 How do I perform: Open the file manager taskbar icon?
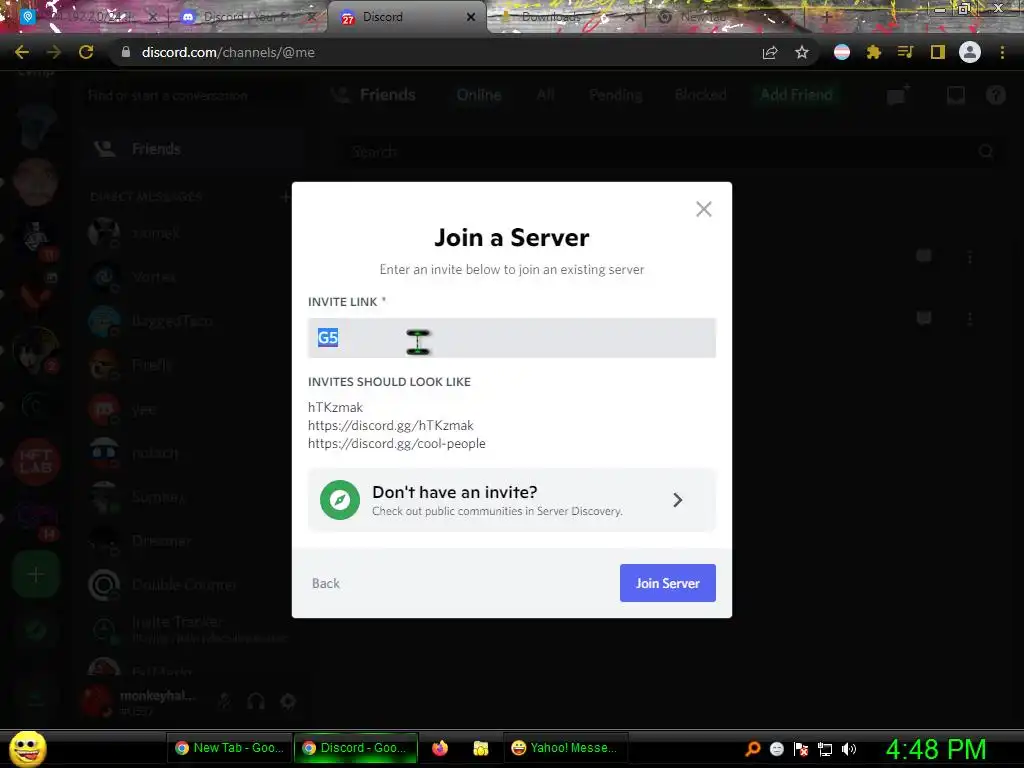click(x=481, y=748)
